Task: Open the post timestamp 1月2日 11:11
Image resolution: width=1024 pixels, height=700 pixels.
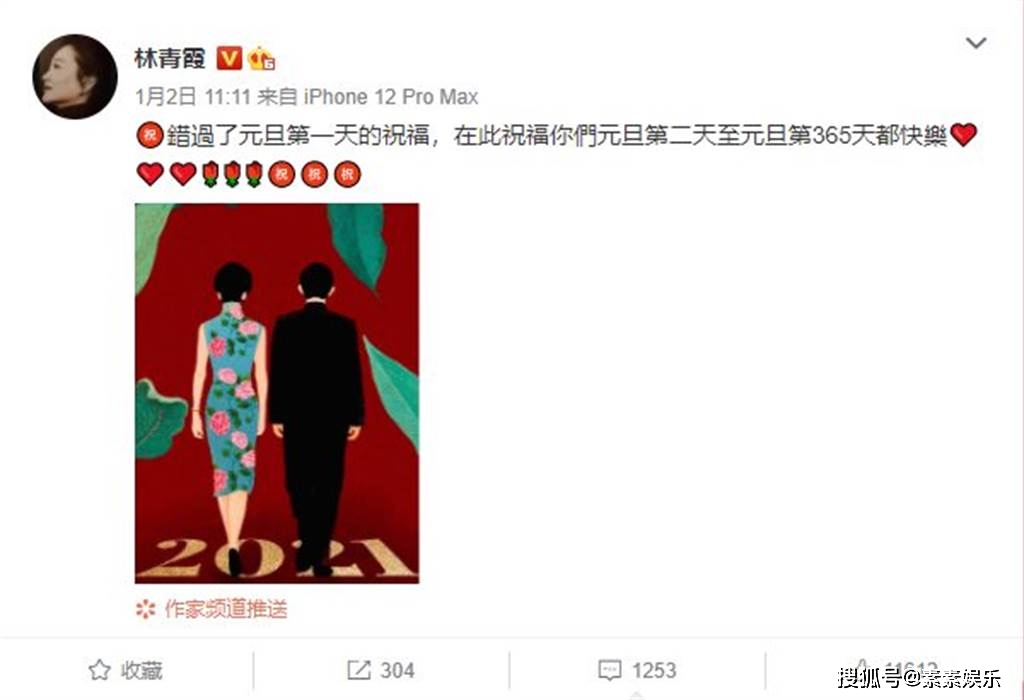Action: pyautogui.click(x=193, y=97)
